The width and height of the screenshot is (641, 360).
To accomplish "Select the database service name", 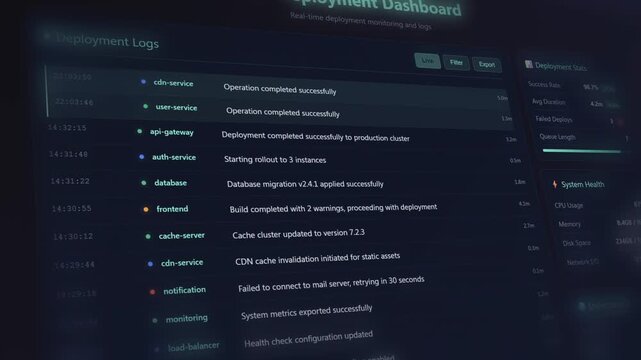I will [x=170, y=183].
